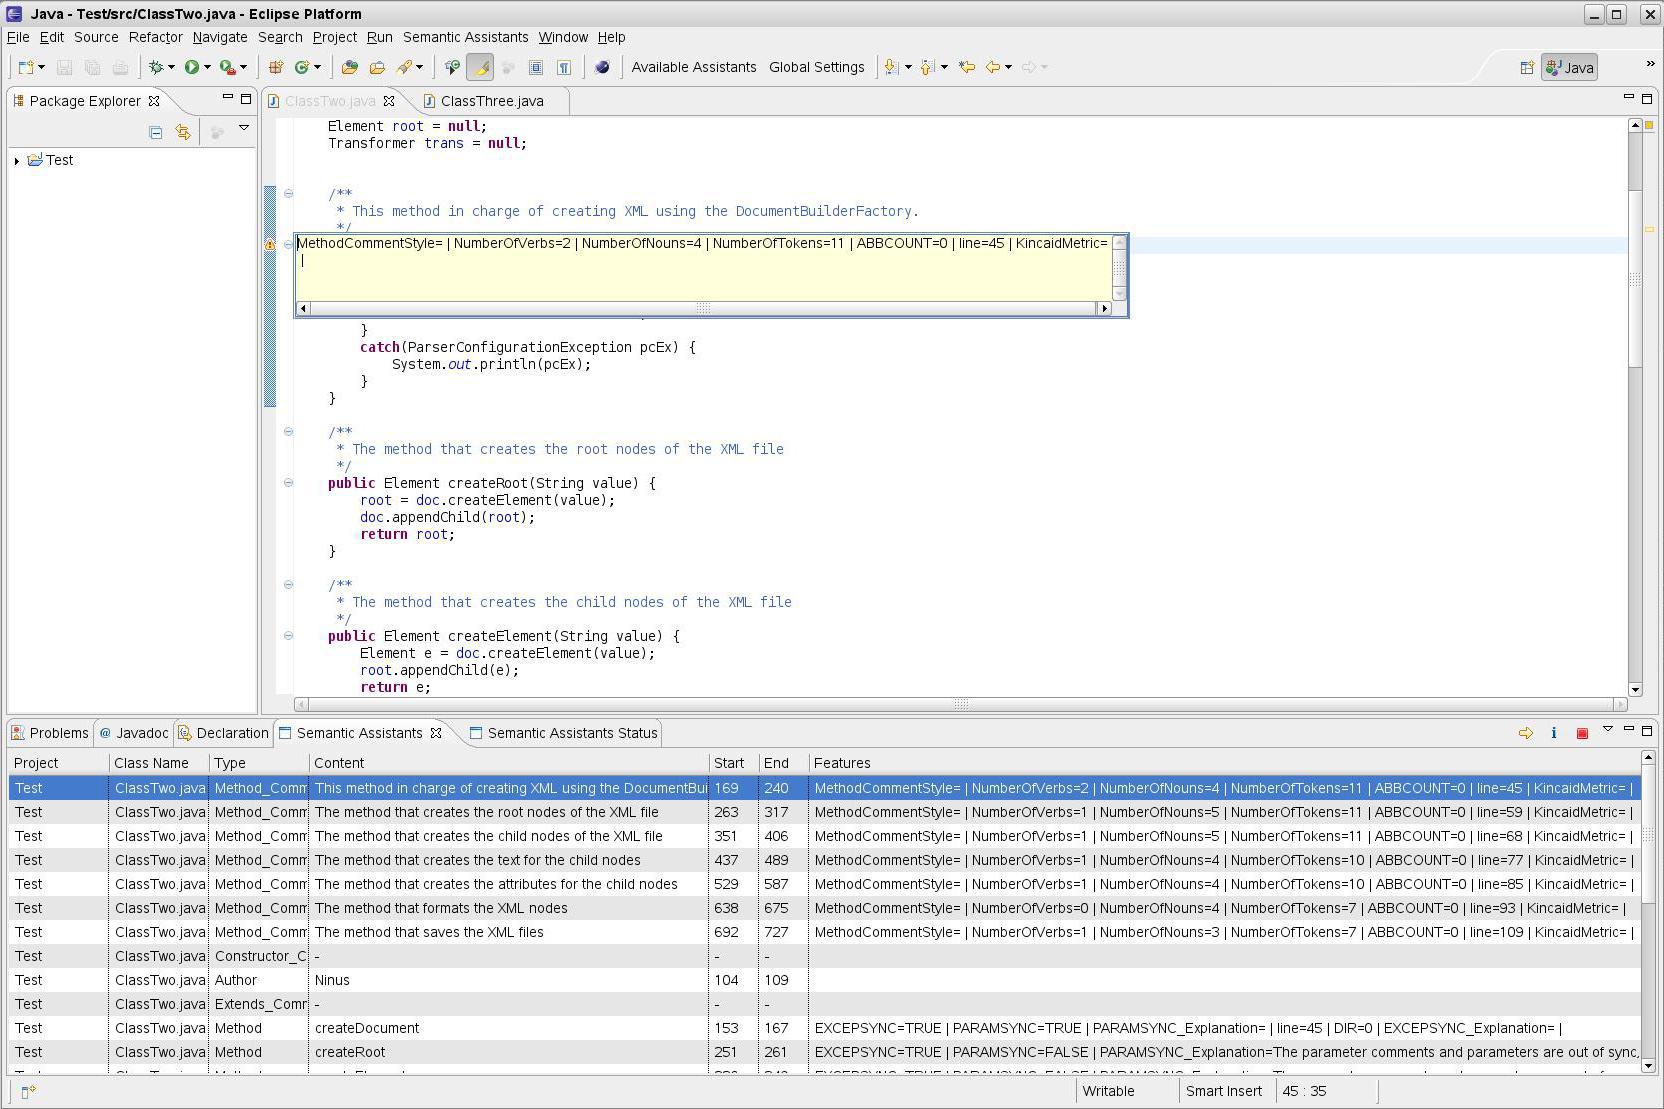Click the Last Edit Location arrow icon
Image resolution: width=1664 pixels, height=1109 pixels.
[966, 67]
